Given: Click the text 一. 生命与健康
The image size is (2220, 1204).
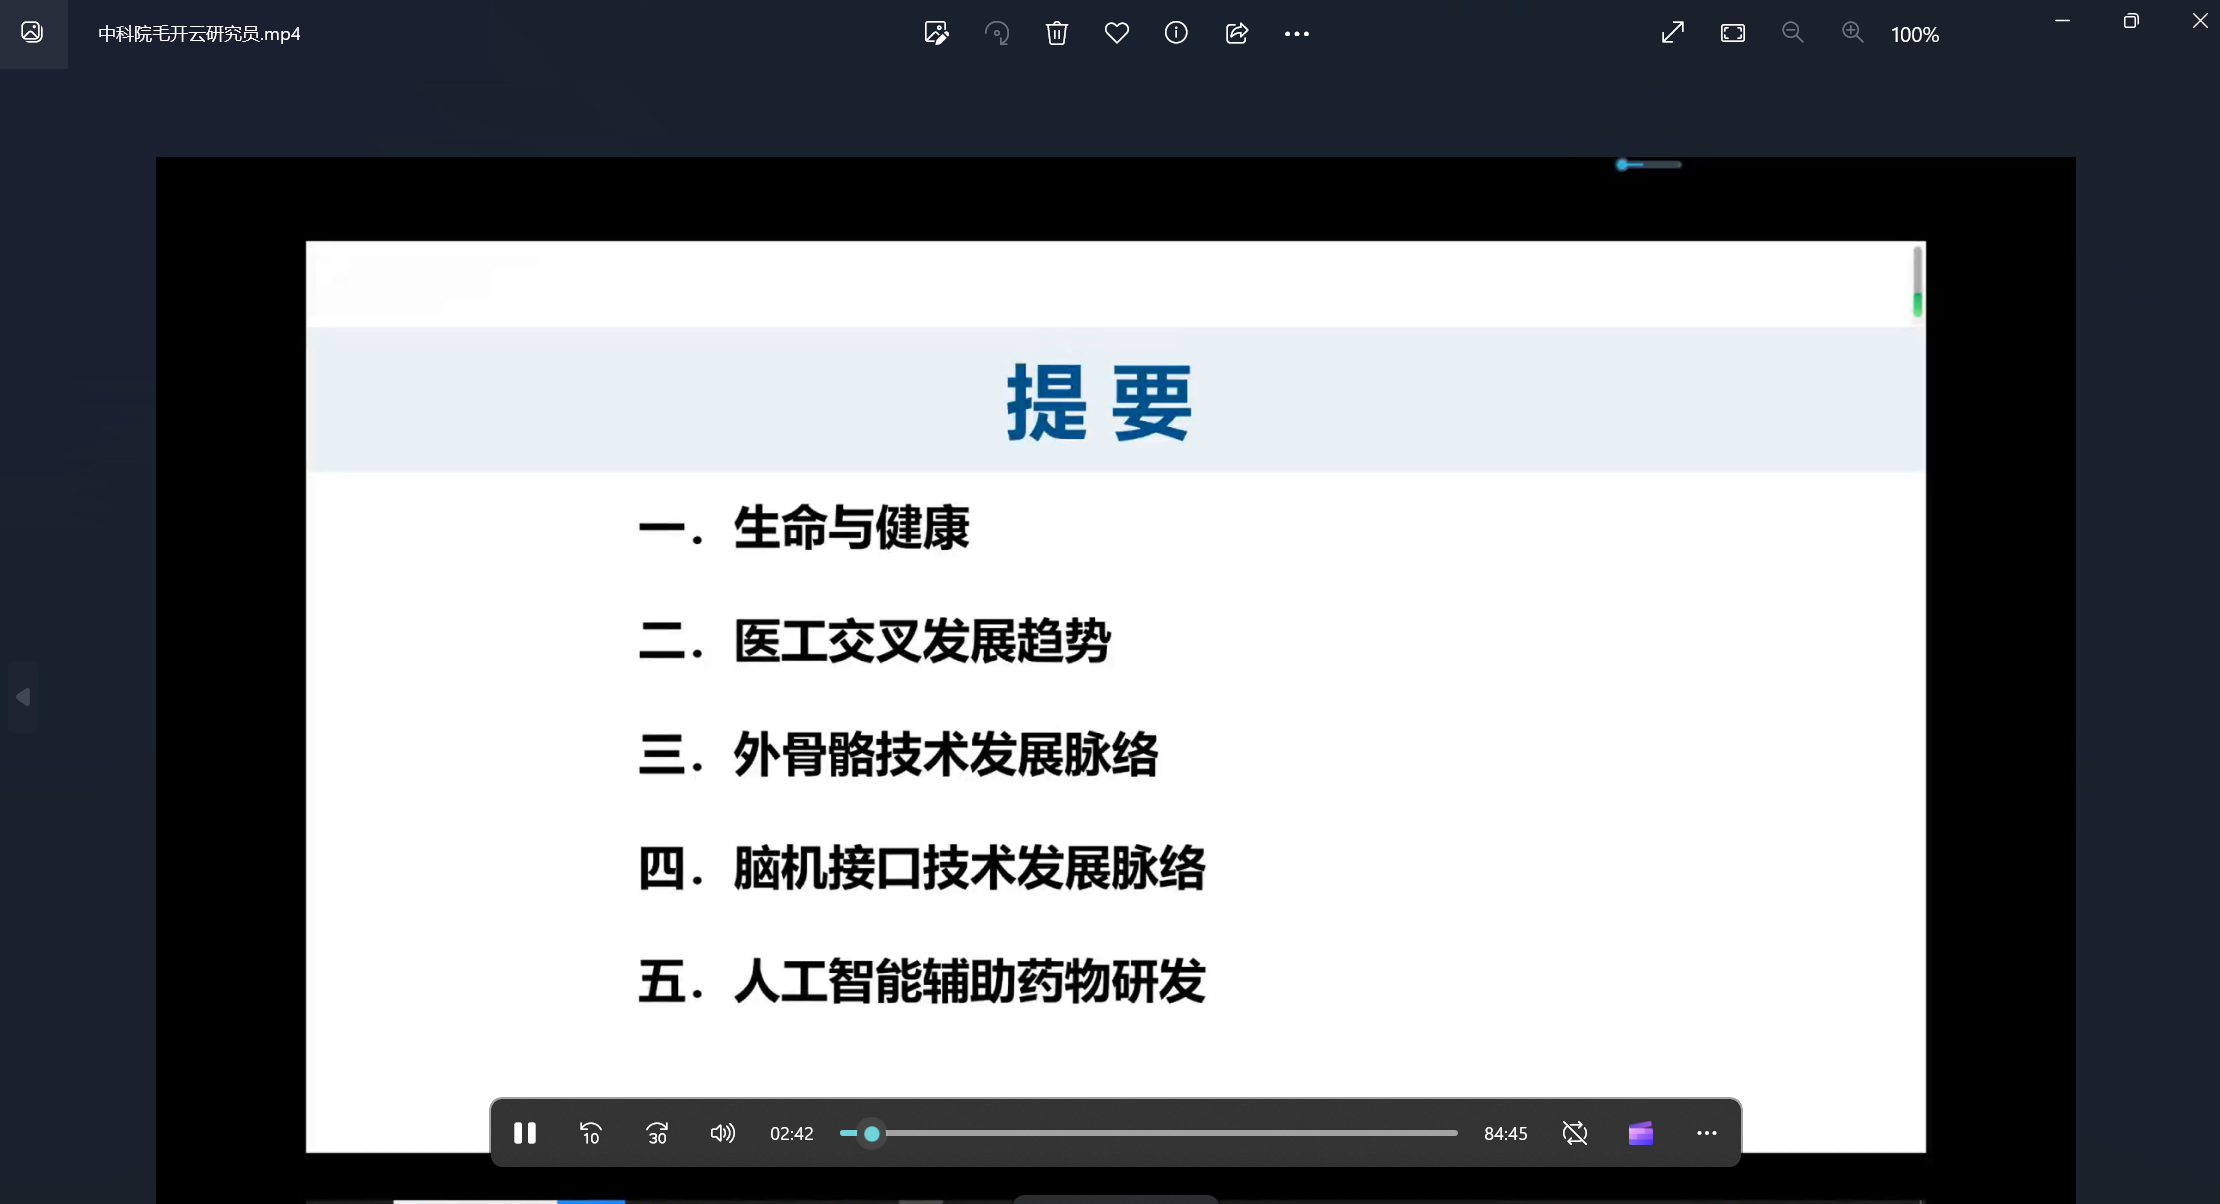Looking at the screenshot, I should (x=804, y=528).
